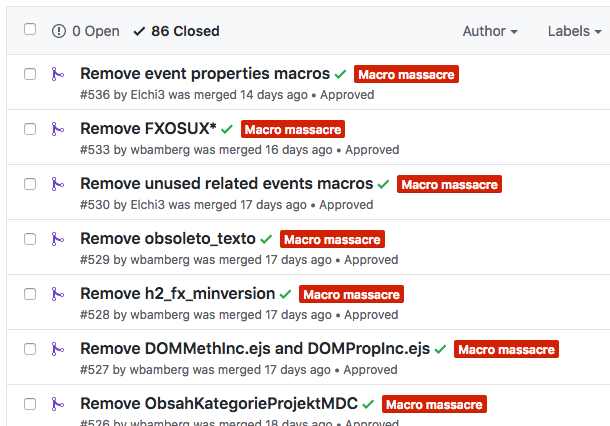Select checkbox for Remove obsoleto_texto
This screenshot has height=426, width=610.
(x=30, y=239)
